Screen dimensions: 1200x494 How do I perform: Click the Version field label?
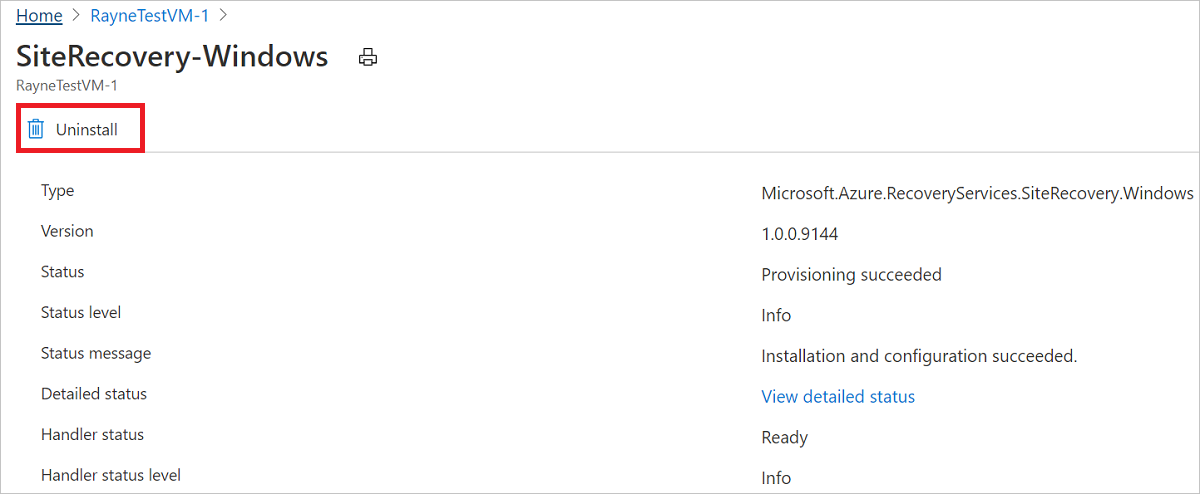click(x=67, y=231)
